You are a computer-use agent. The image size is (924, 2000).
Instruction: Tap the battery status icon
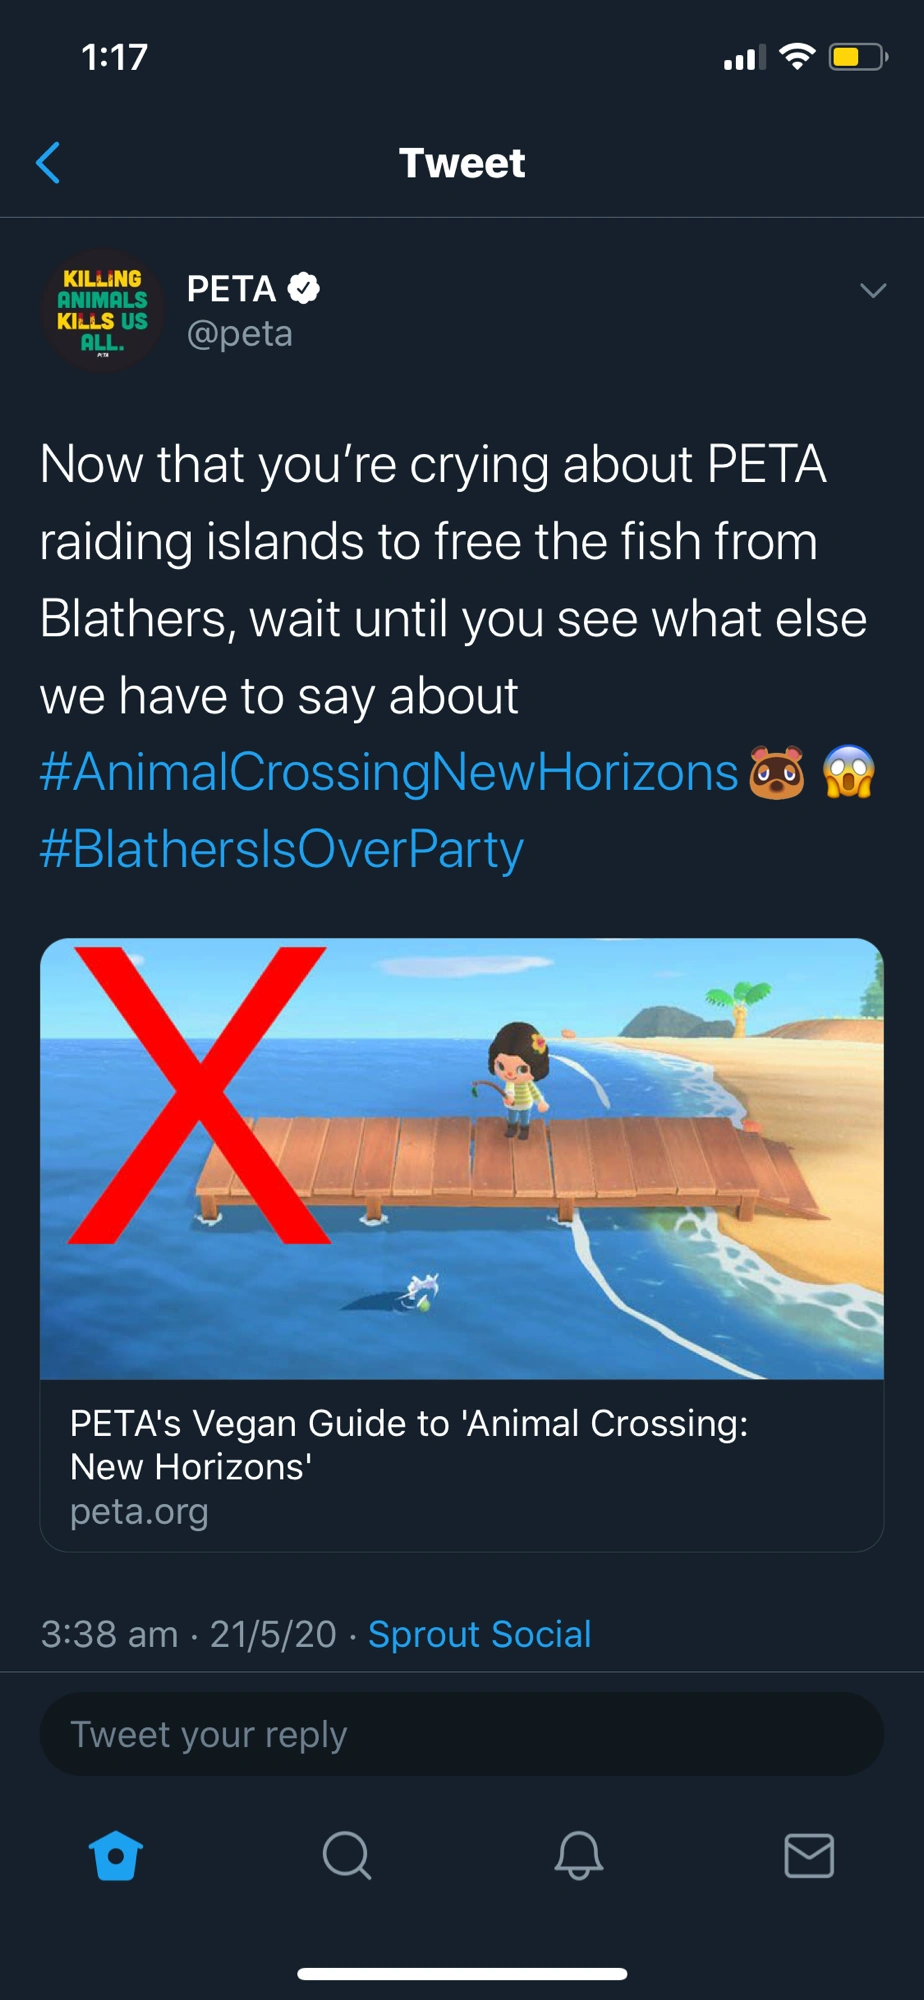pyautogui.click(x=858, y=57)
